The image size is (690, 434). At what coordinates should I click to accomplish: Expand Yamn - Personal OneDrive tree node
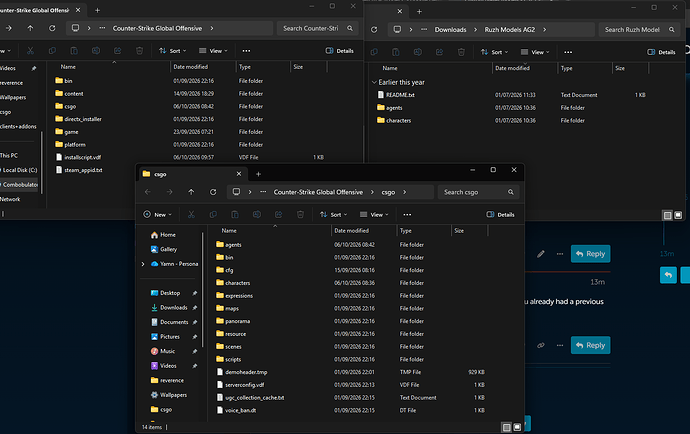(143, 264)
